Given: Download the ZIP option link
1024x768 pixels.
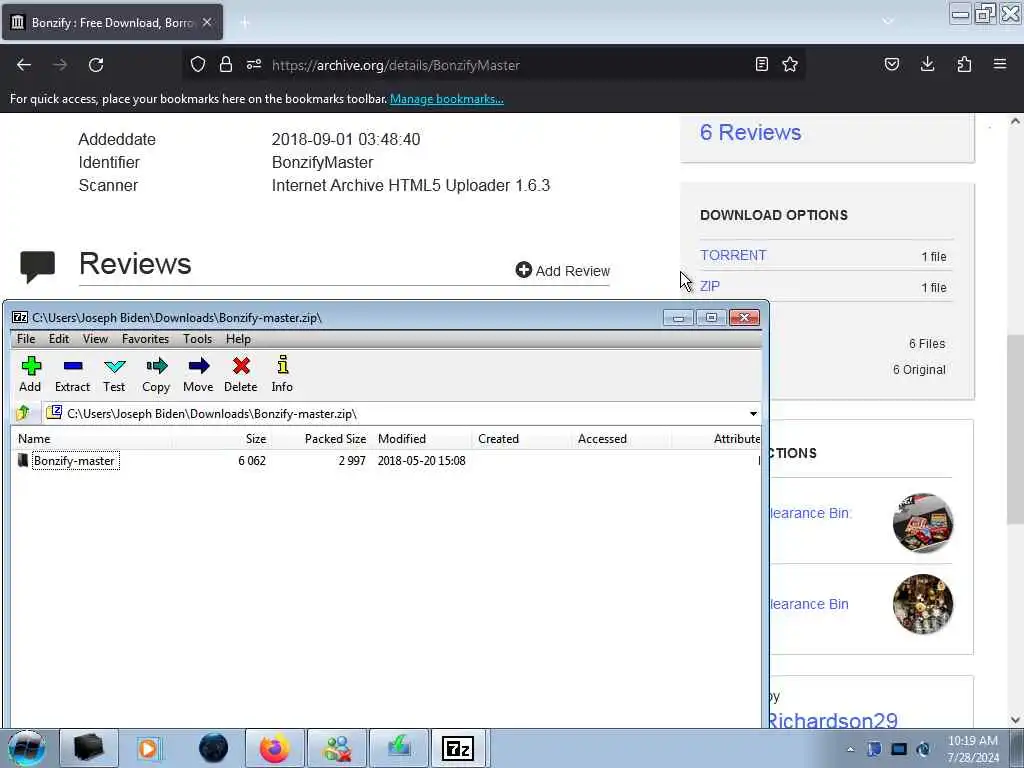Looking at the screenshot, I should pos(710,286).
